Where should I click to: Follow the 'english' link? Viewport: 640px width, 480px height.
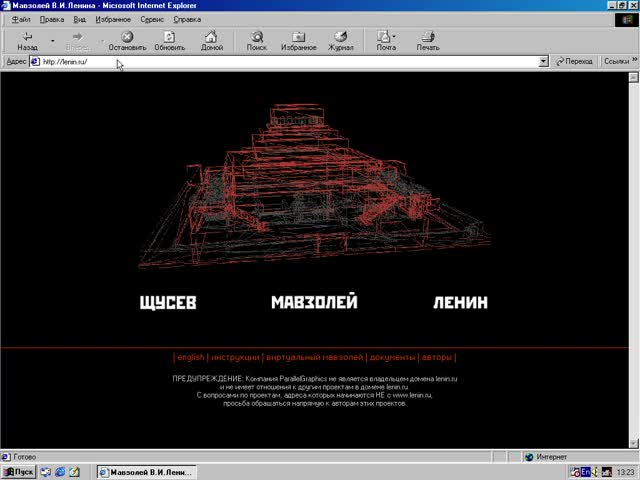click(x=190, y=357)
